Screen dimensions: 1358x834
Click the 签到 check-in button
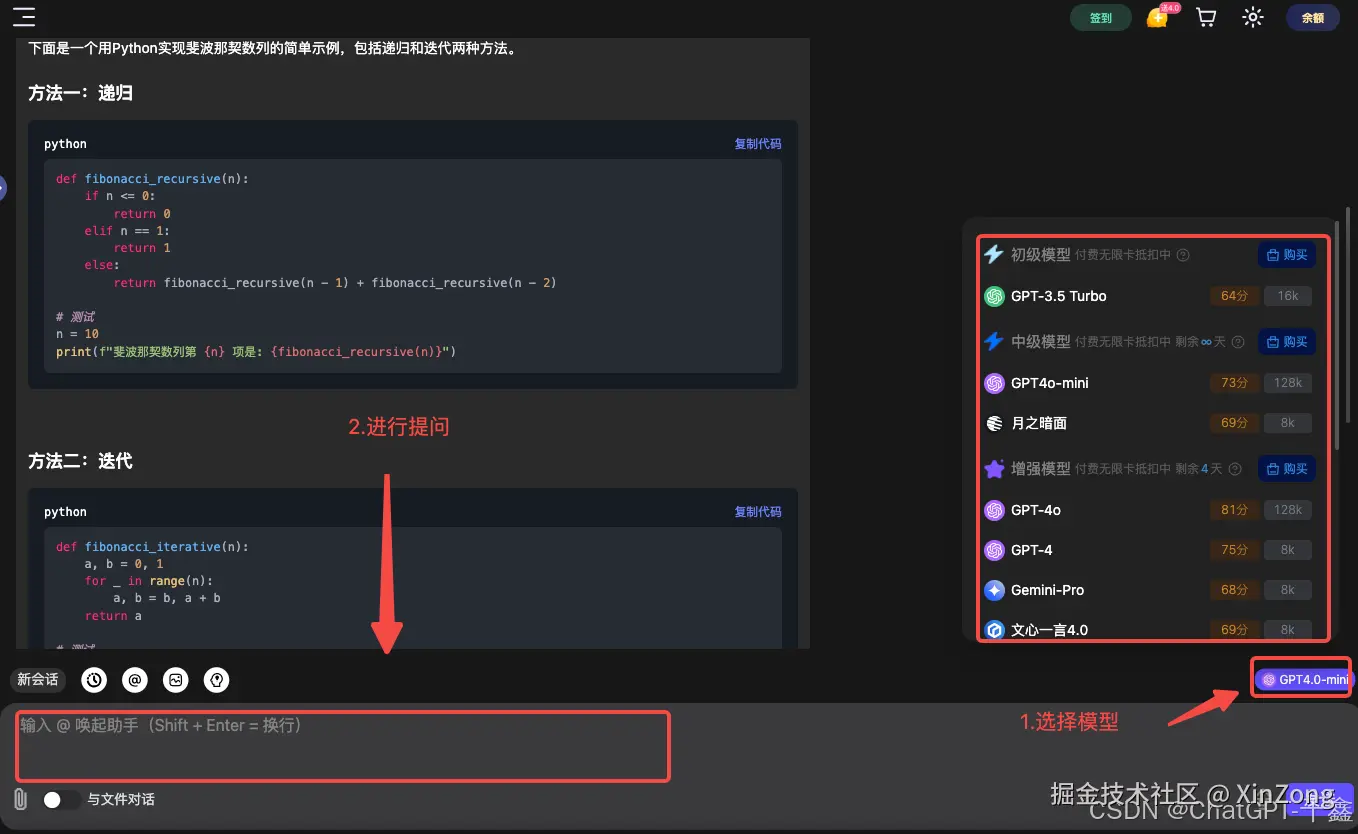1100,17
